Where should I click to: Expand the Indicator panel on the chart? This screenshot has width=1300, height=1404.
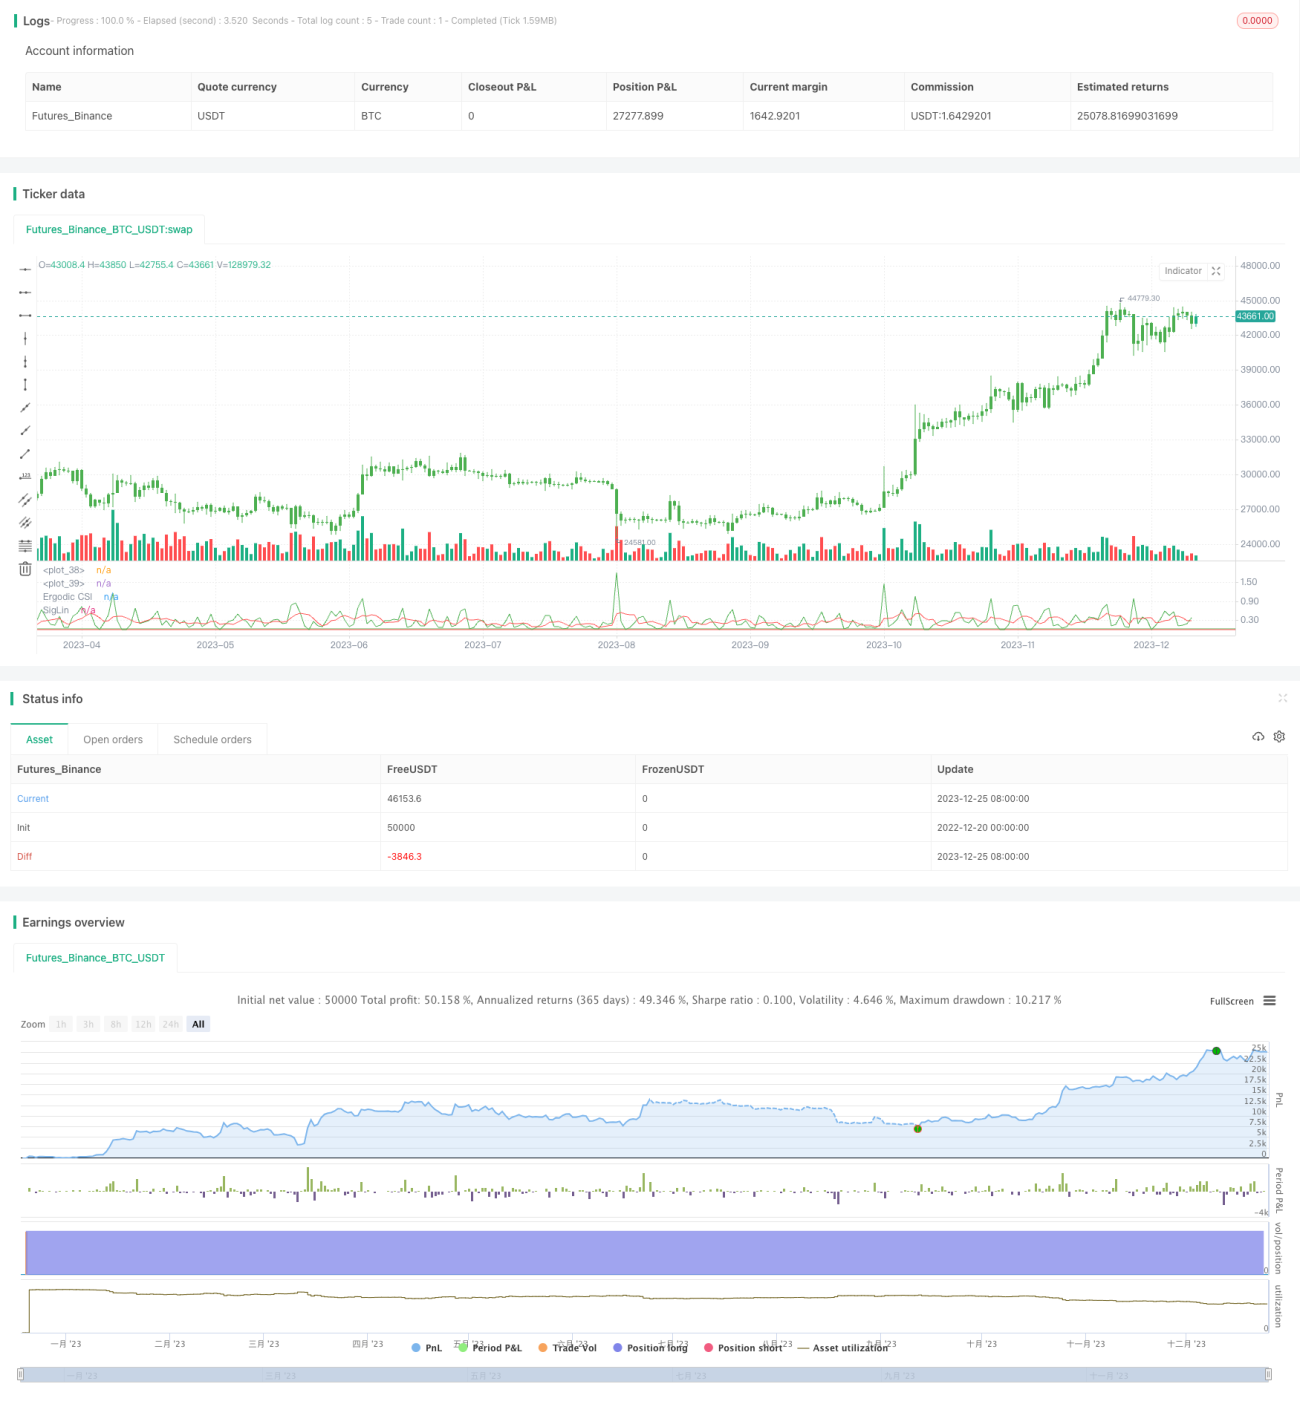coord(1216,271)
